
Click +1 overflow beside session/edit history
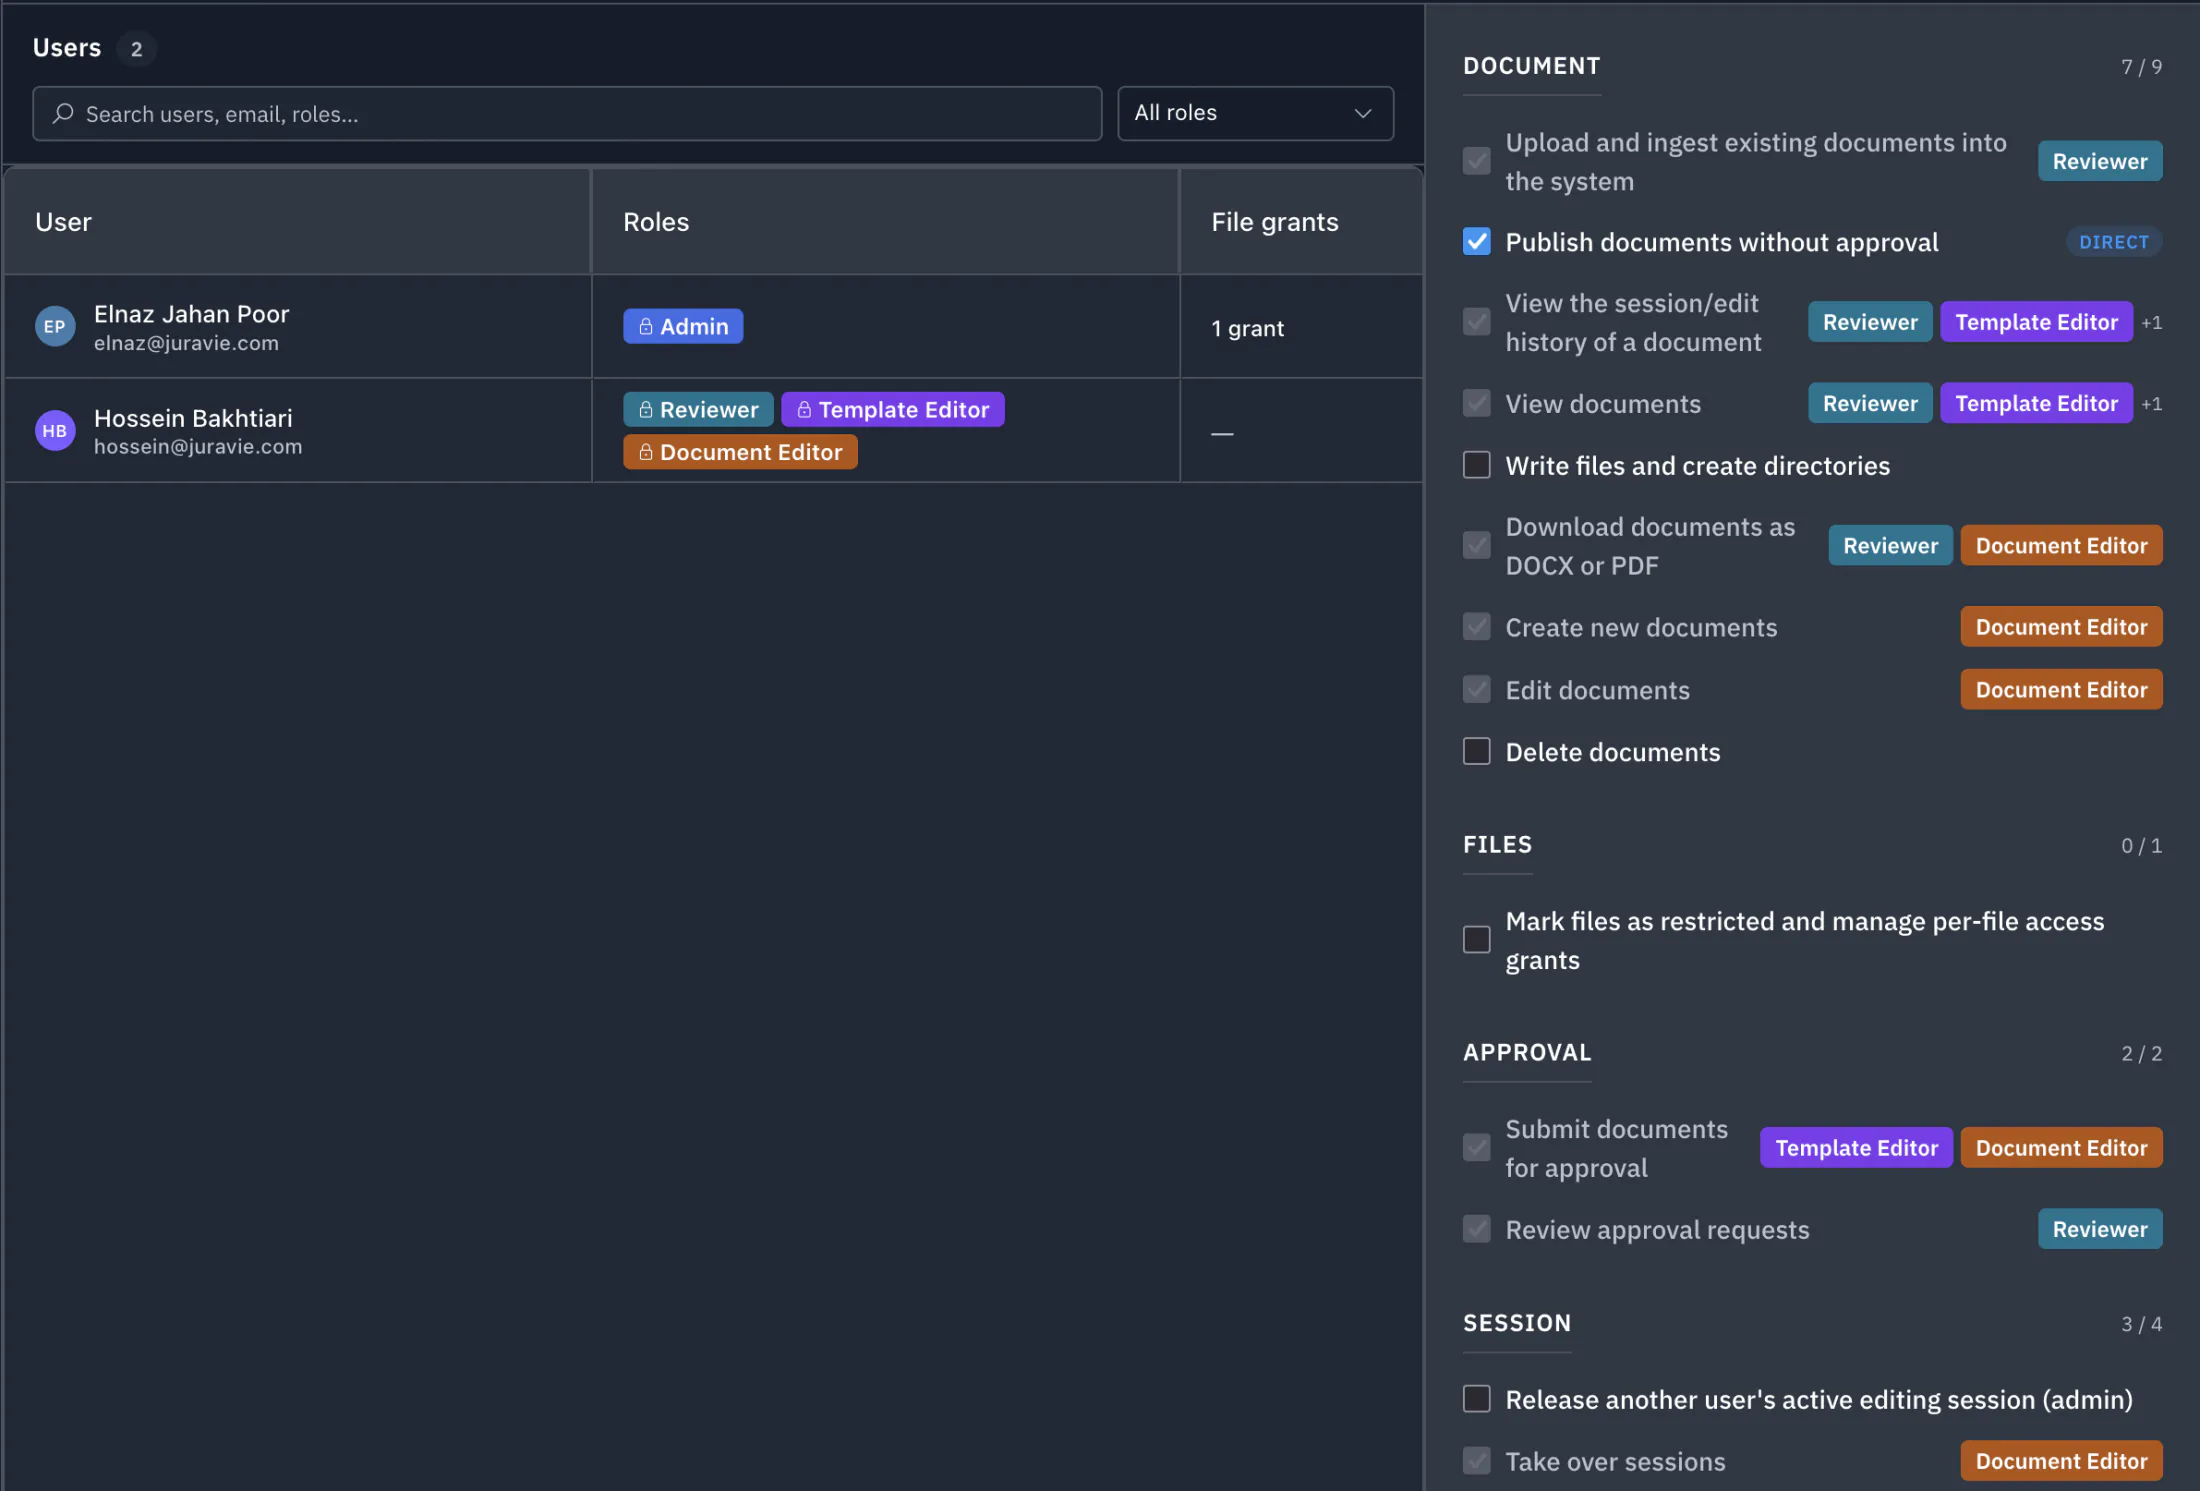point(2152,323)
